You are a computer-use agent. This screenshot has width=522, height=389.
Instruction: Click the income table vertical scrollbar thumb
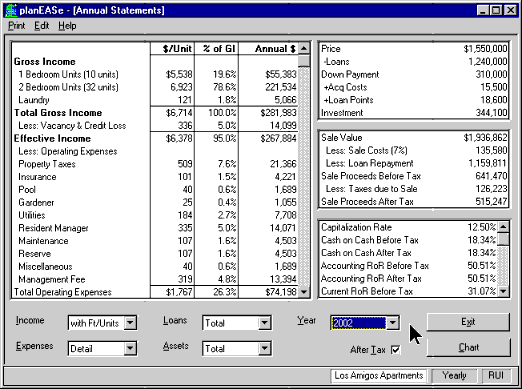pyautogui.click(x=304, y=61)
